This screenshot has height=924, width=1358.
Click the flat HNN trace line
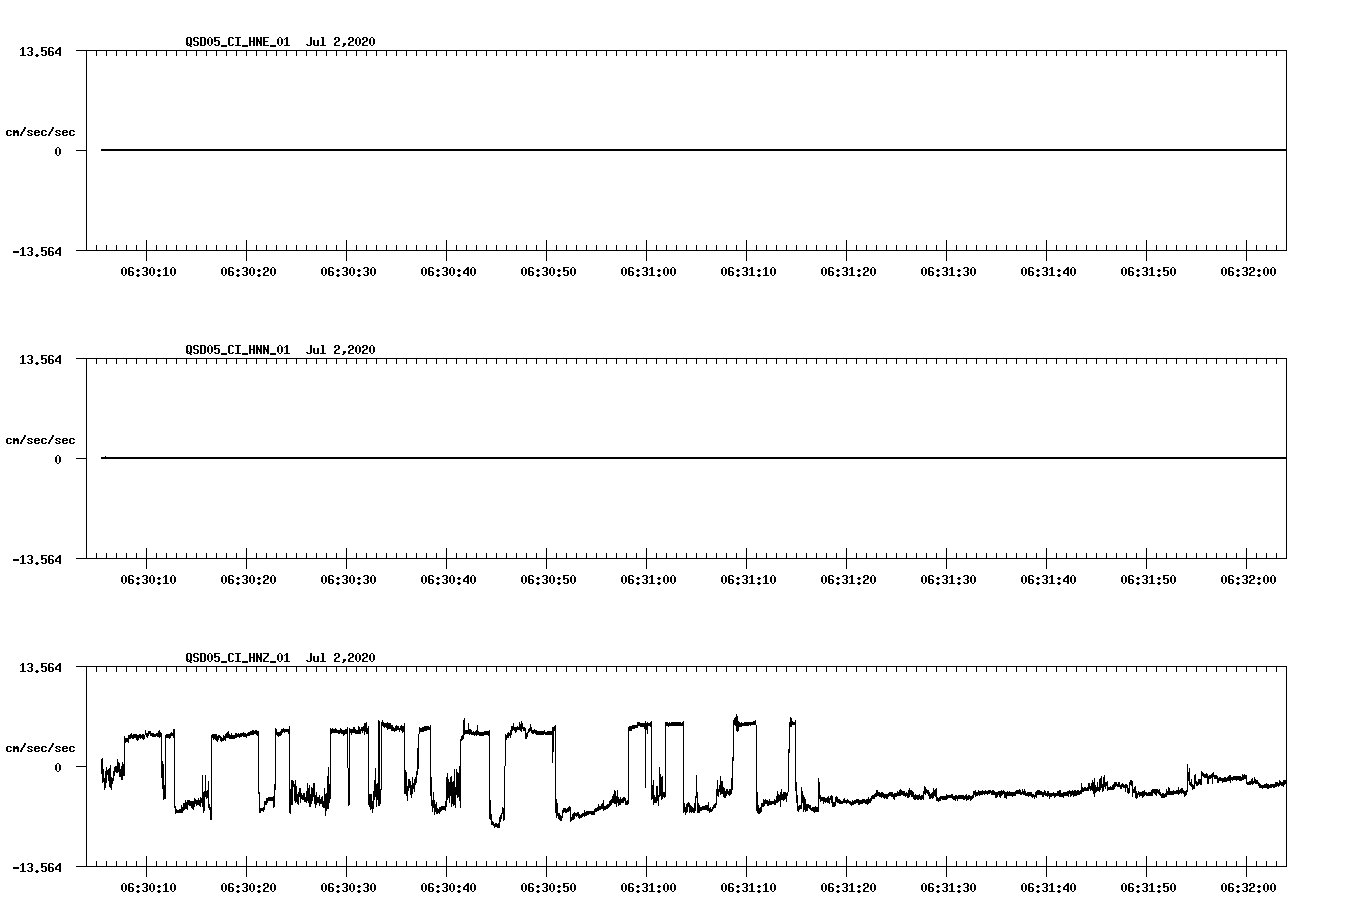(693, 458)
